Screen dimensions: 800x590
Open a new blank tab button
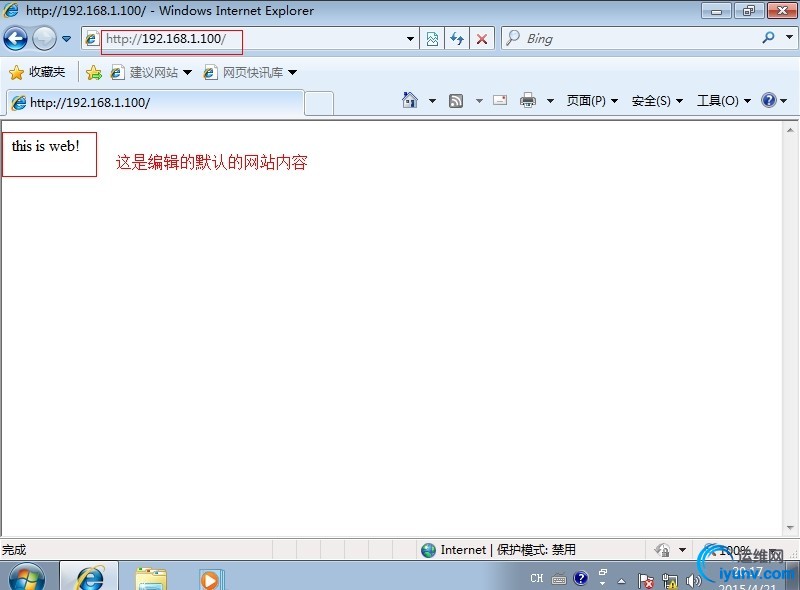(x=319, y=103)
